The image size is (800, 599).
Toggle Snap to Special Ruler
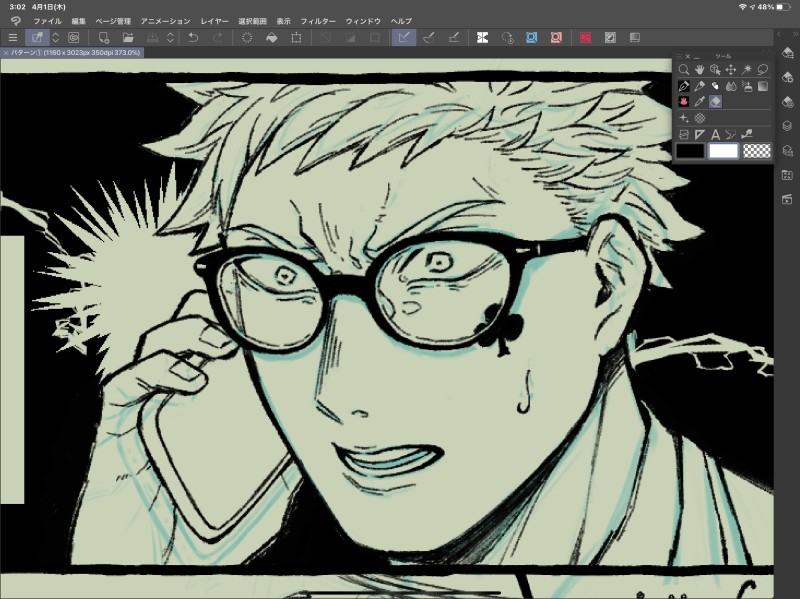(429, 38)
